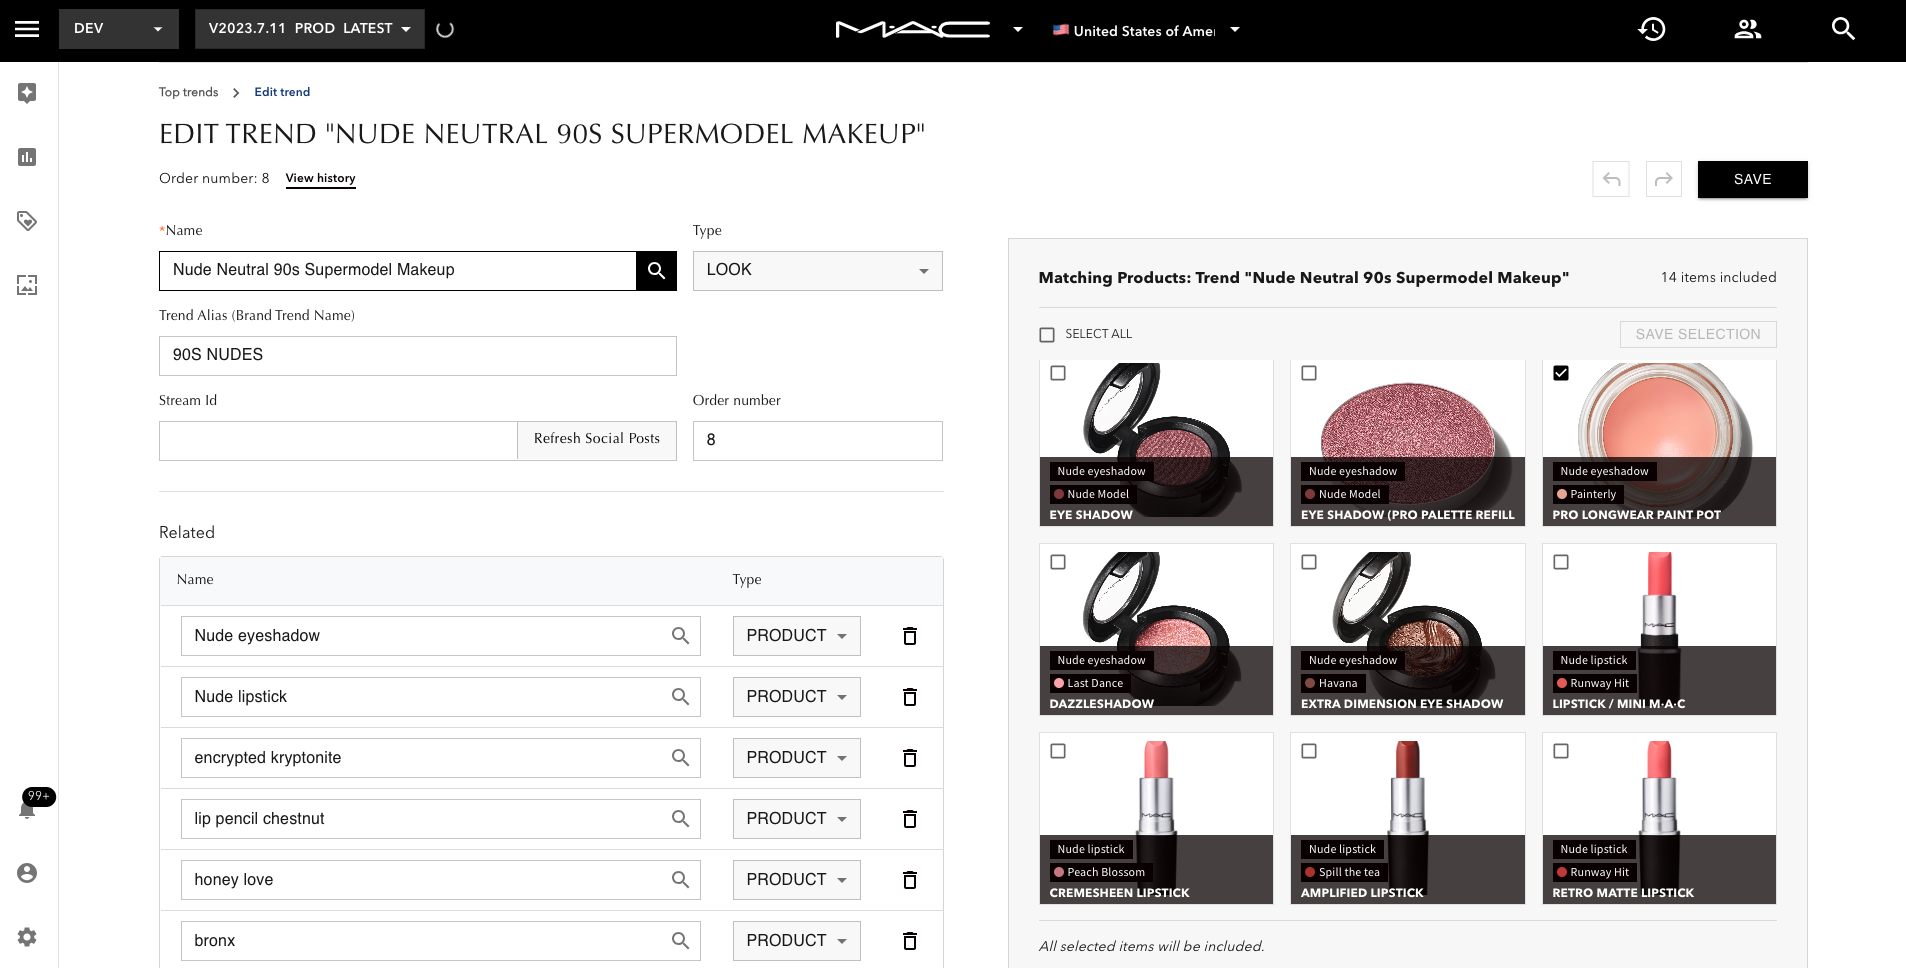Click the undo arrow button
Image resolution: width=1906 pixels, height=968 pixels.
pos(1611,179)
